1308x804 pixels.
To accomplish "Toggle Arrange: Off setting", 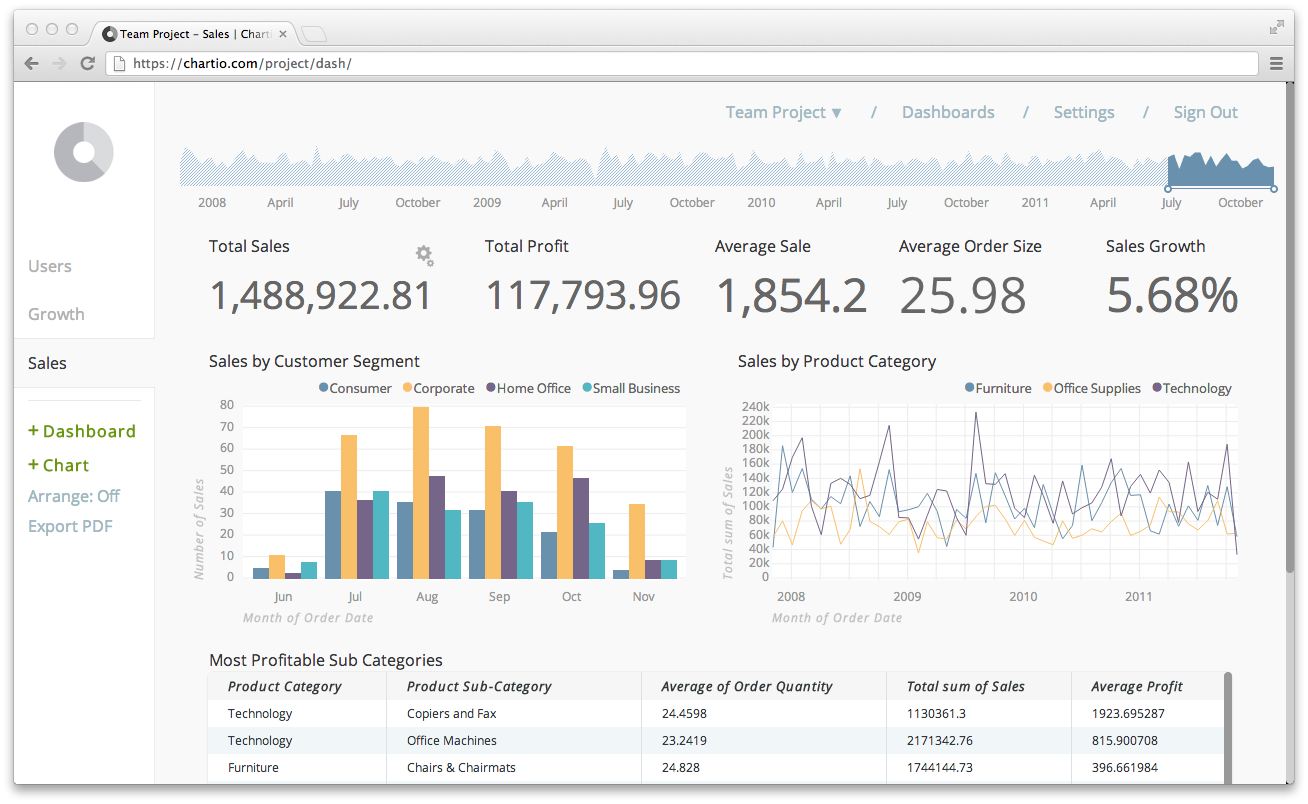I will point(74,496).
